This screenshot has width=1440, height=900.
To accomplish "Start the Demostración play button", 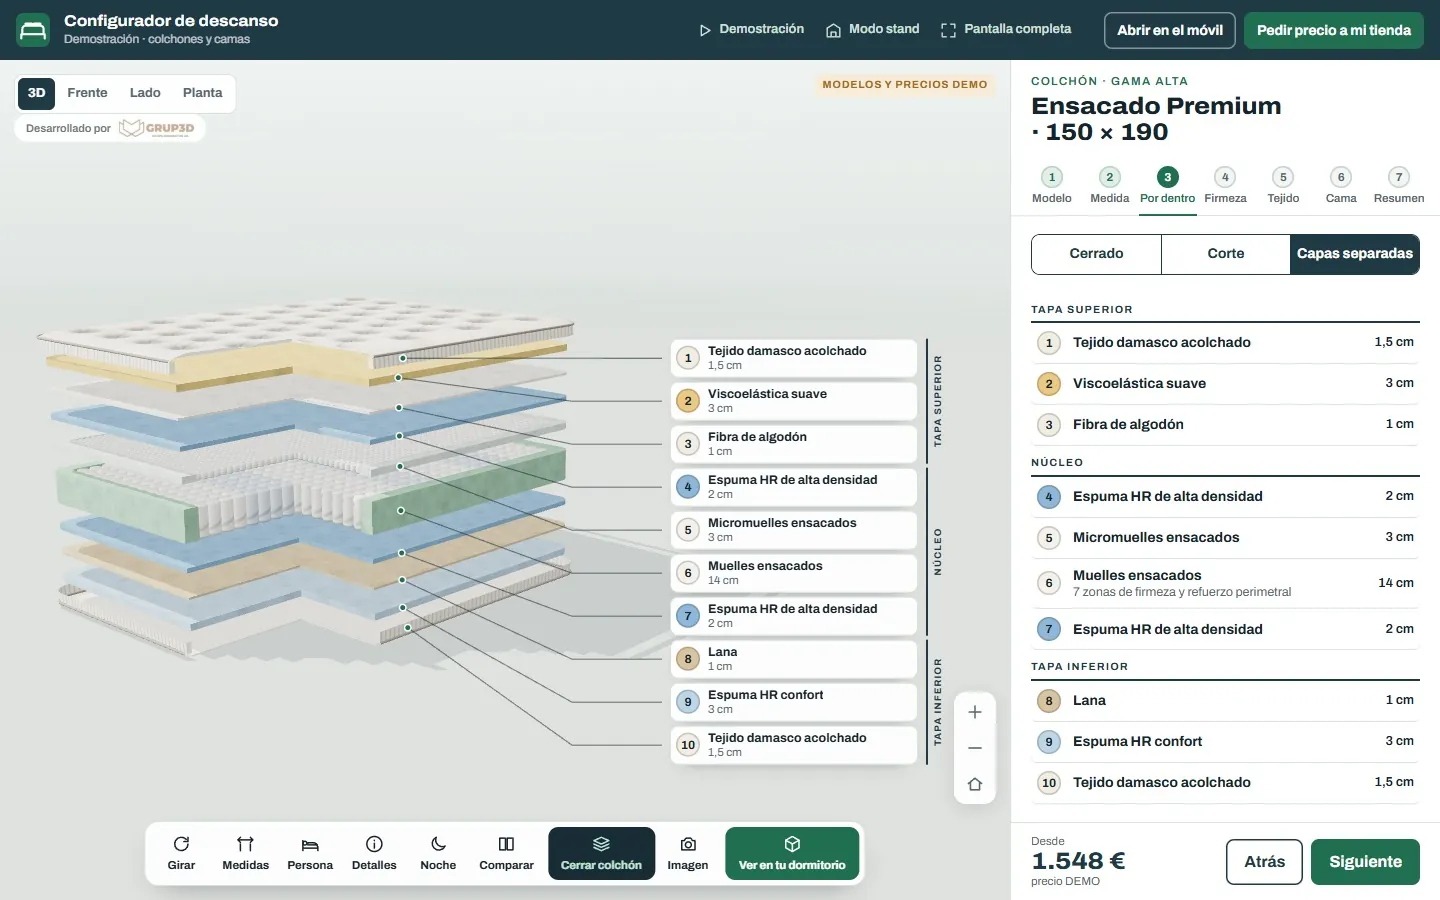I will (x=751, y=30).
